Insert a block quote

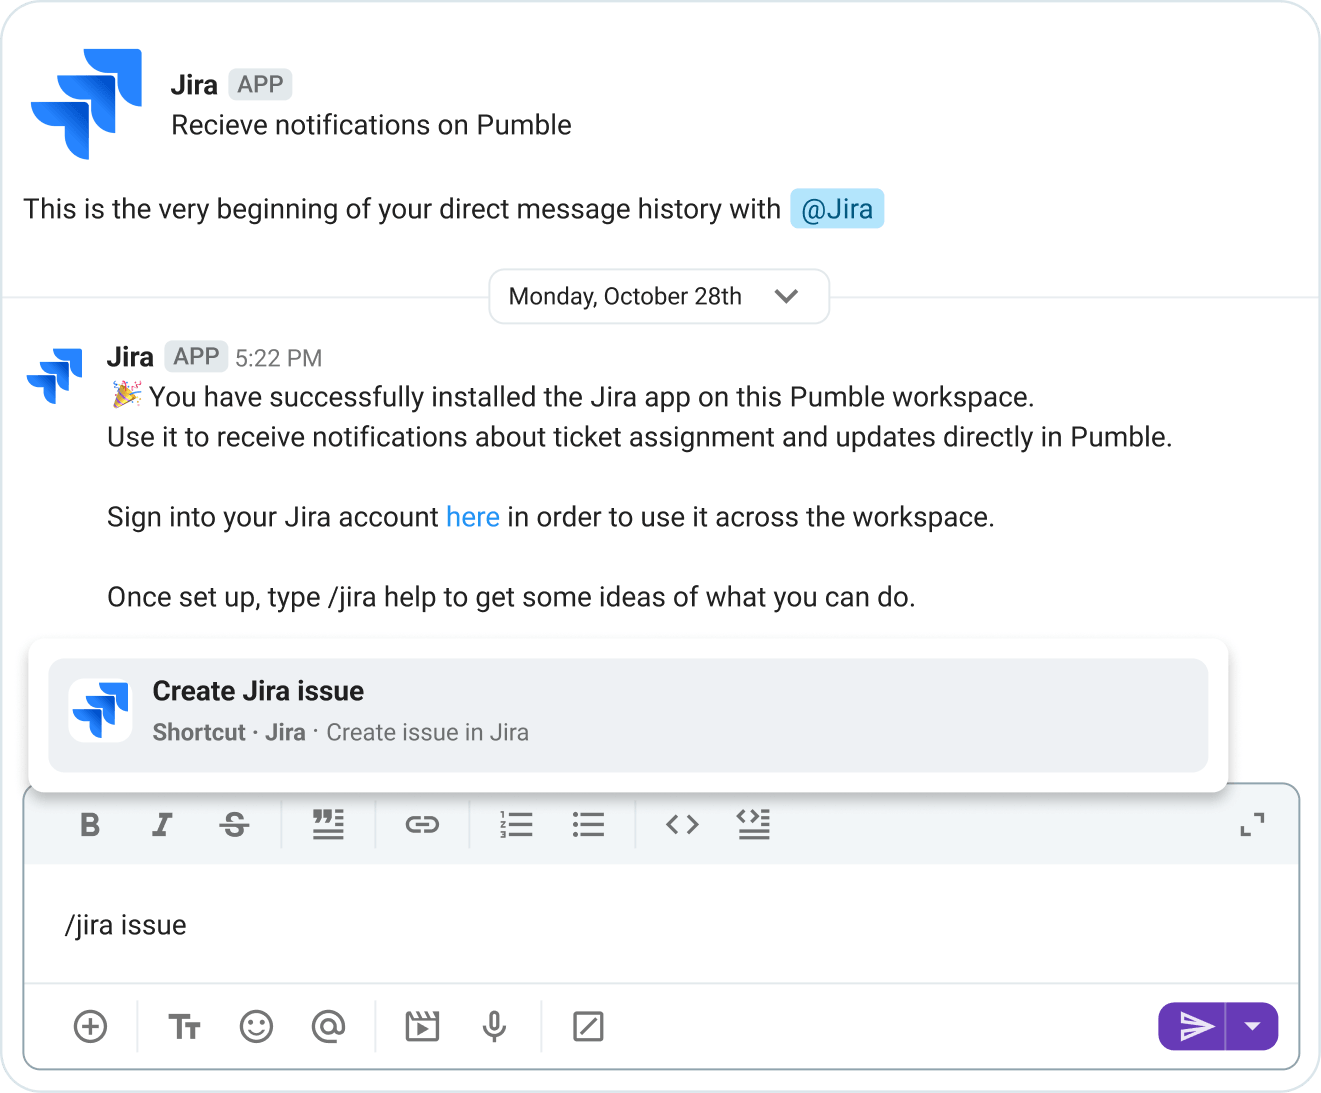(328, 825)
